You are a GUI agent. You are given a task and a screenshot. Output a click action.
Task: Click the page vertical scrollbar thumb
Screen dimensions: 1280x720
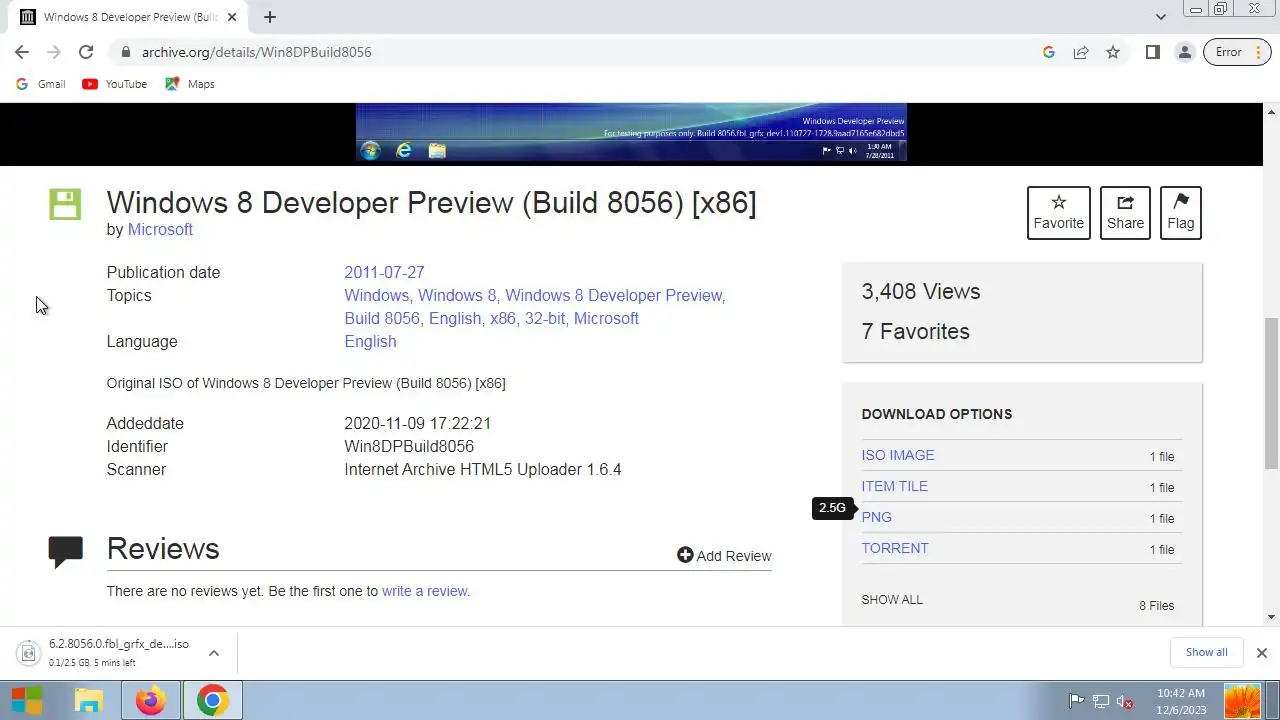click(x=1271, y=392)
